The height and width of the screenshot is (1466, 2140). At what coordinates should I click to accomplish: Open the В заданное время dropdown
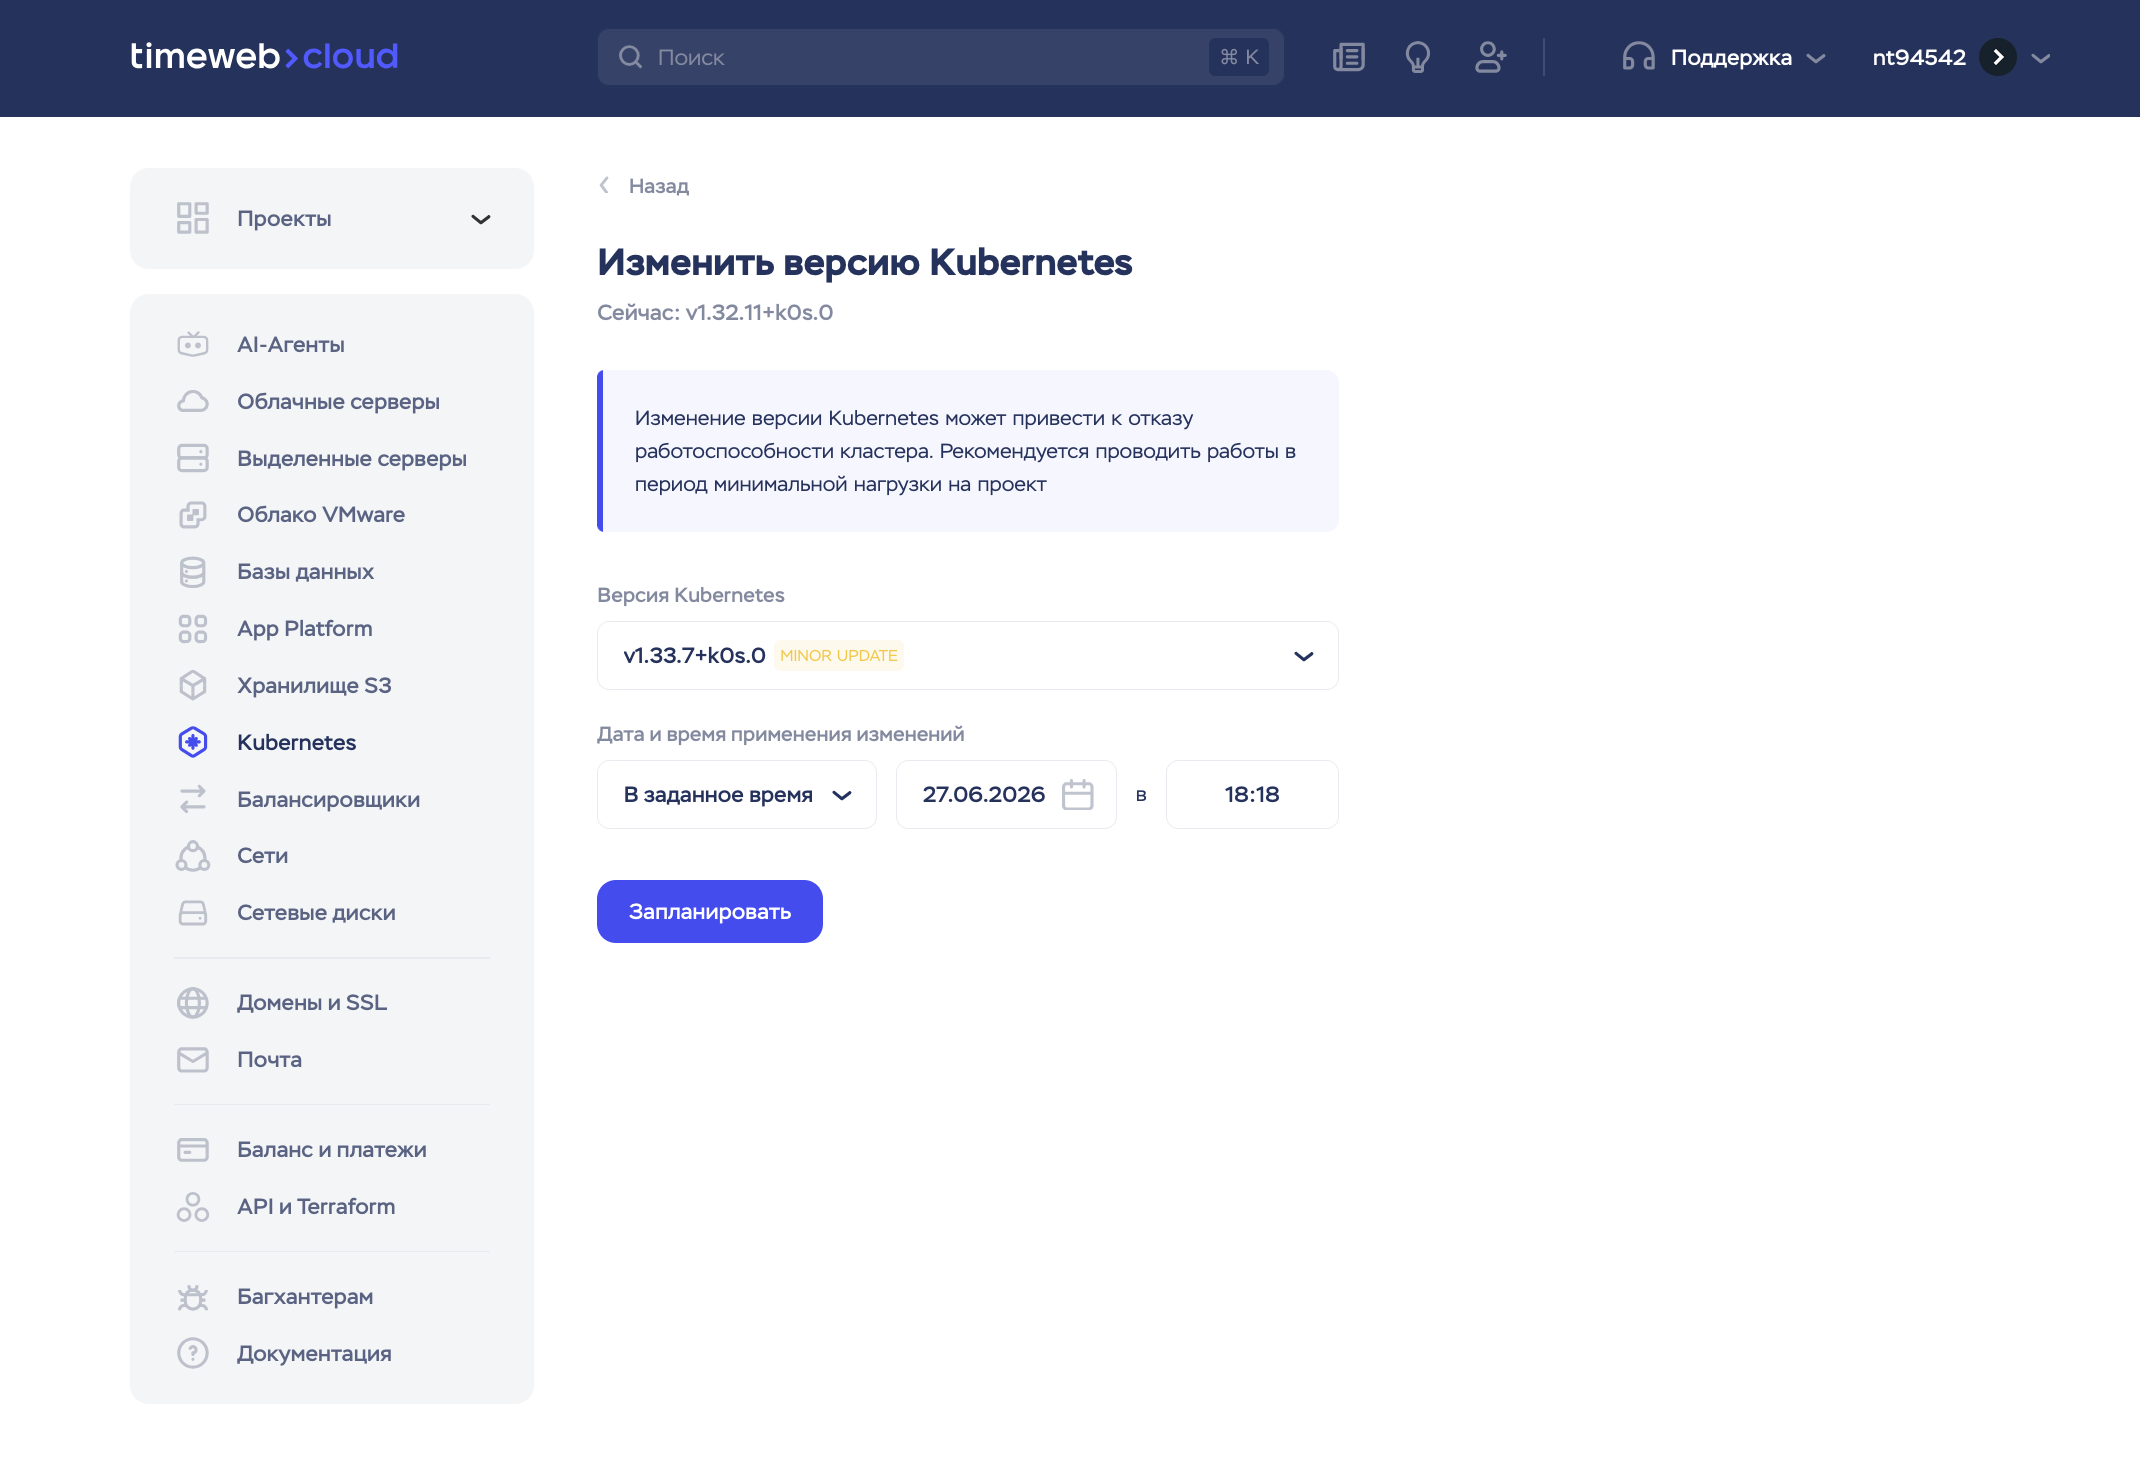(736, 795)
